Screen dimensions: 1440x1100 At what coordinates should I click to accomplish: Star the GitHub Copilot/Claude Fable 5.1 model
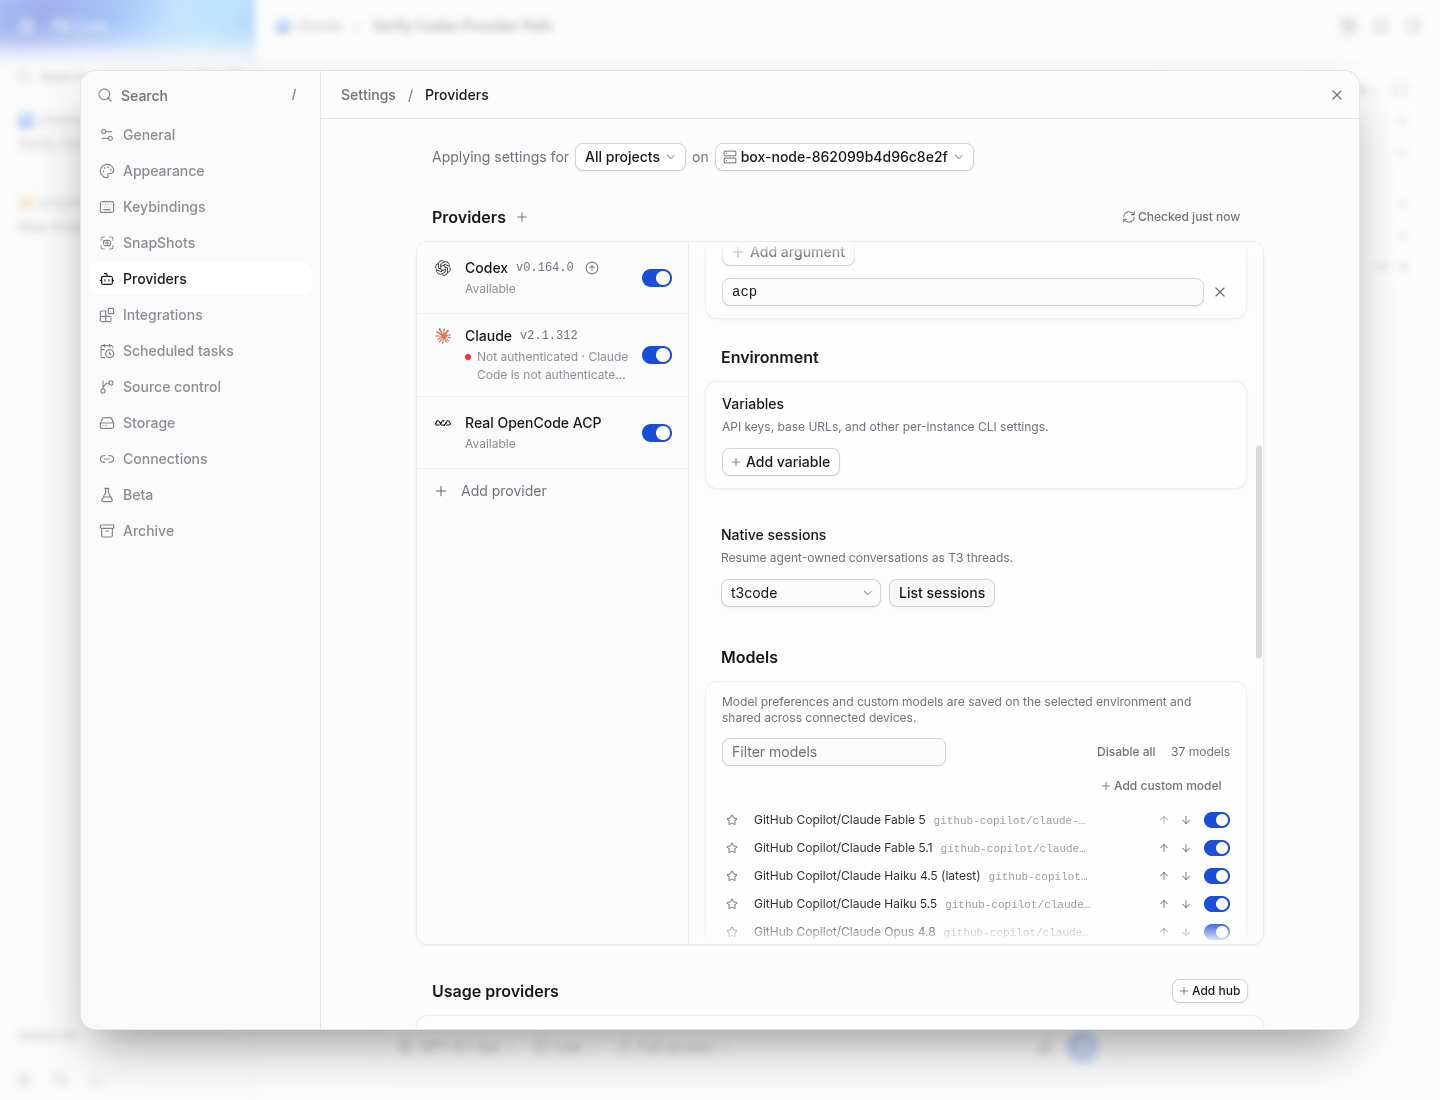(732, 848)
